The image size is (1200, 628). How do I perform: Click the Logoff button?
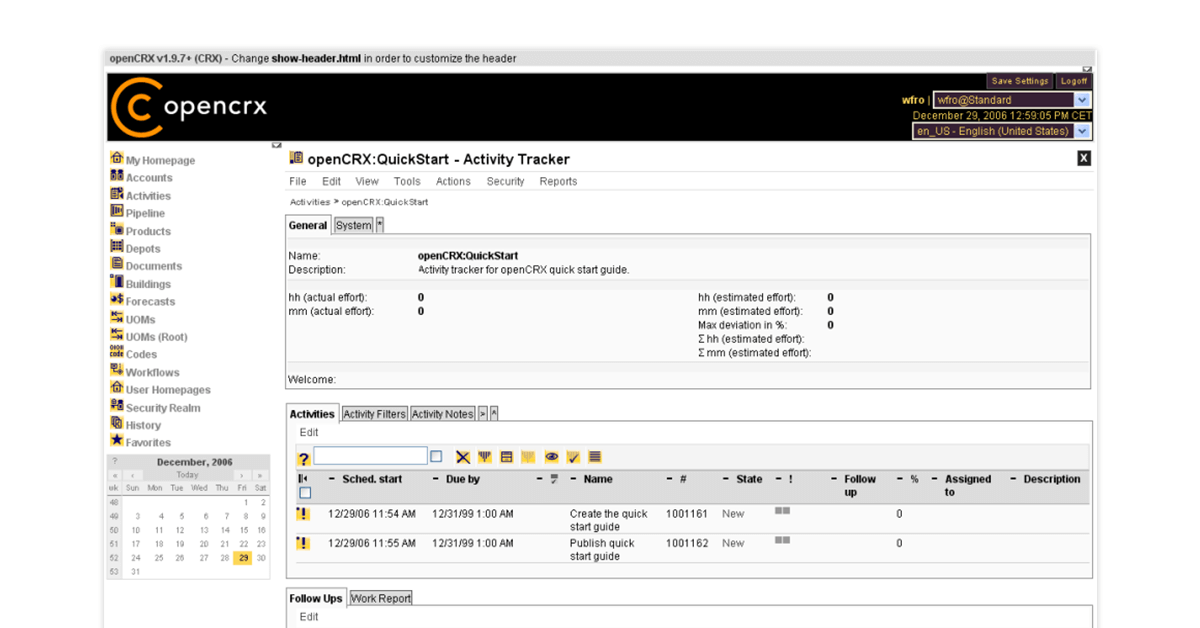1074,81
